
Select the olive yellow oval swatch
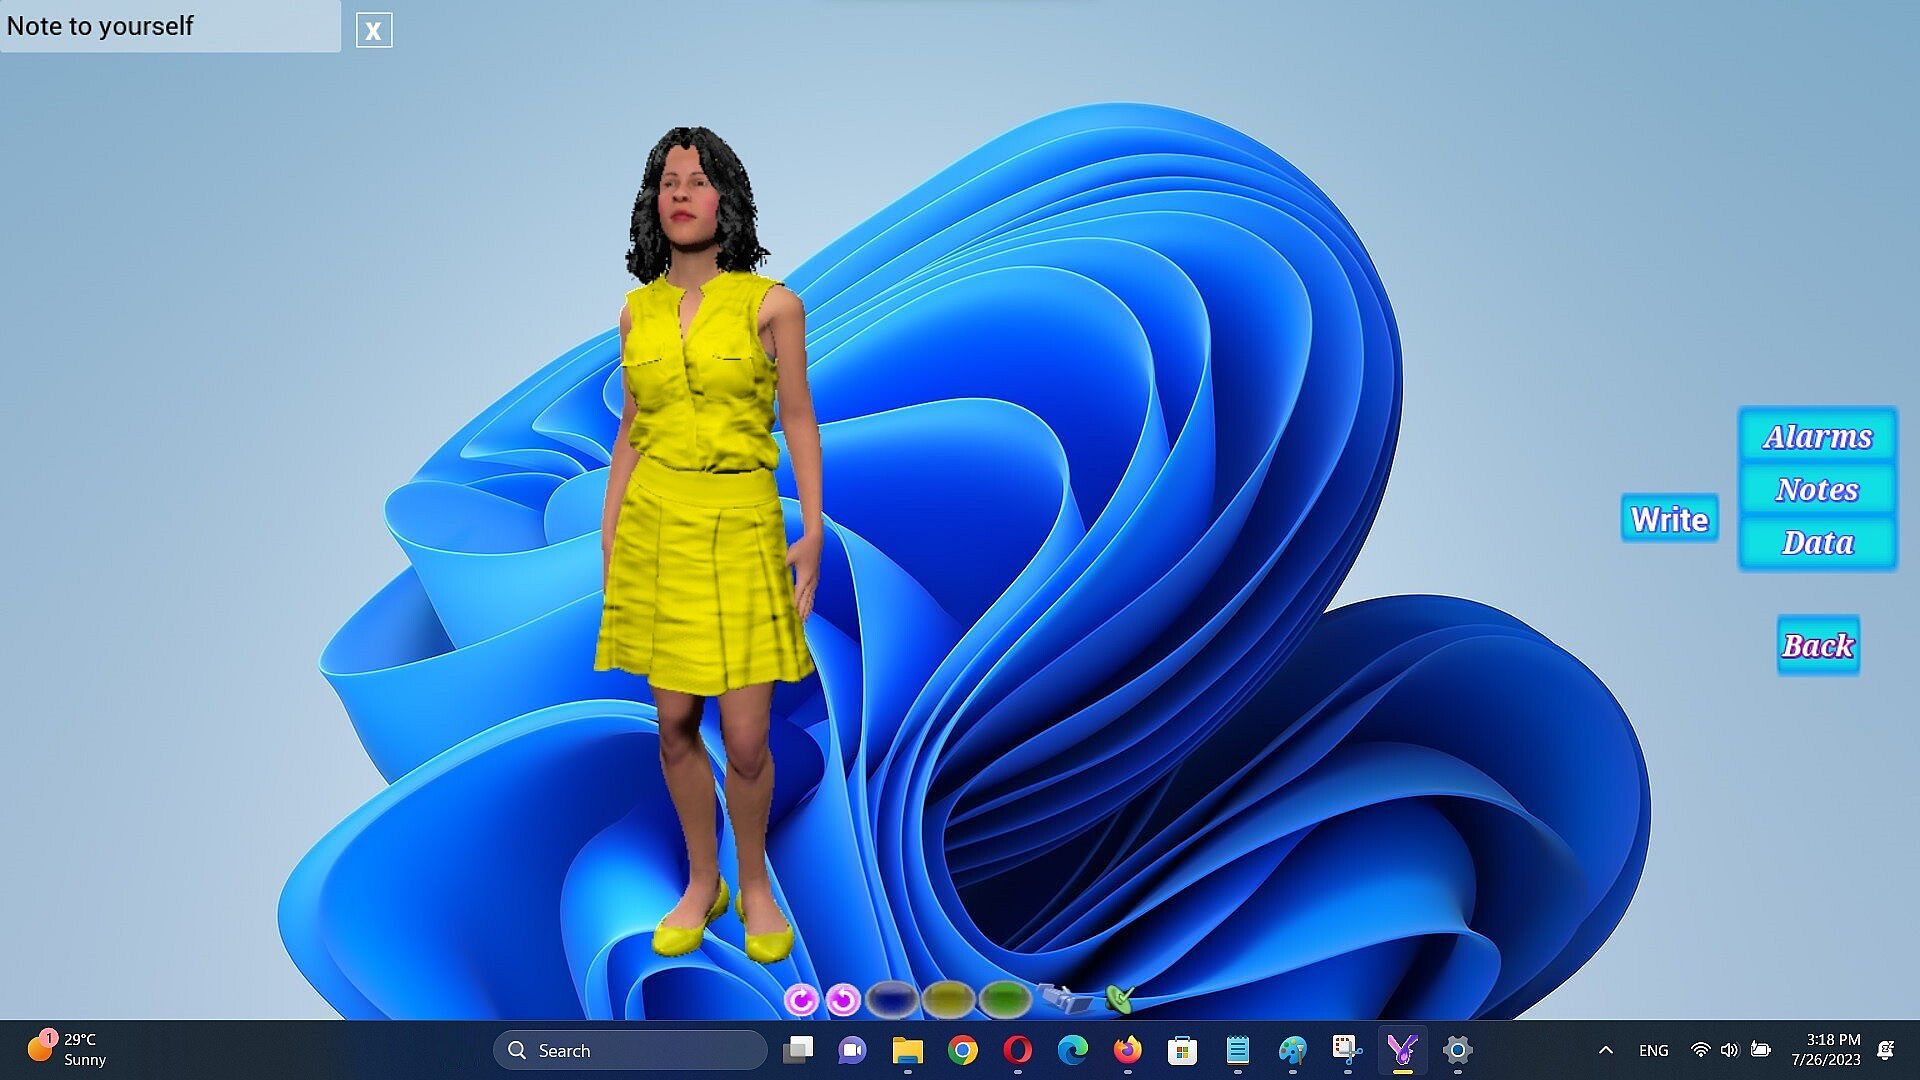click(948, 998)
